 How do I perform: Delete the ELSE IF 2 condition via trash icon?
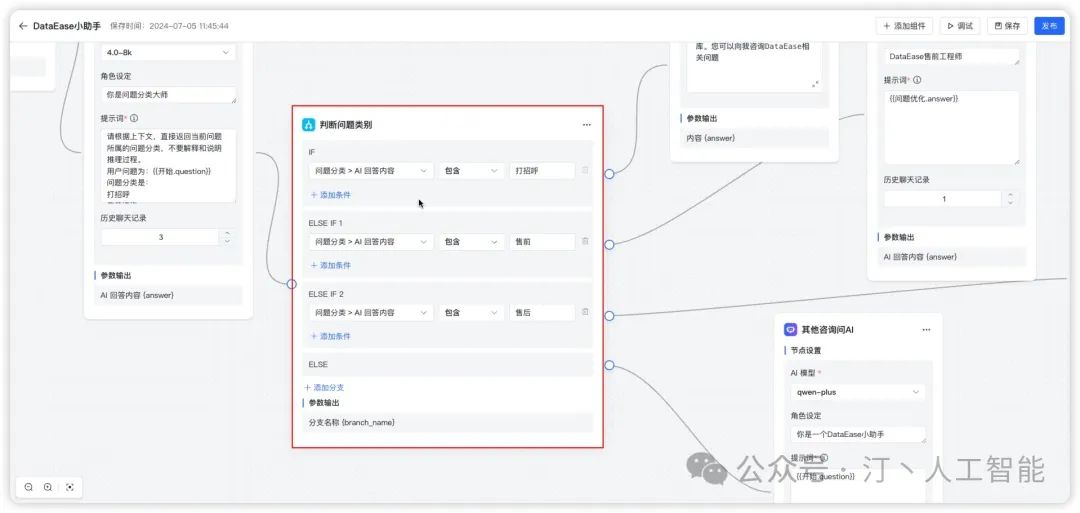[x=585, y=312]
